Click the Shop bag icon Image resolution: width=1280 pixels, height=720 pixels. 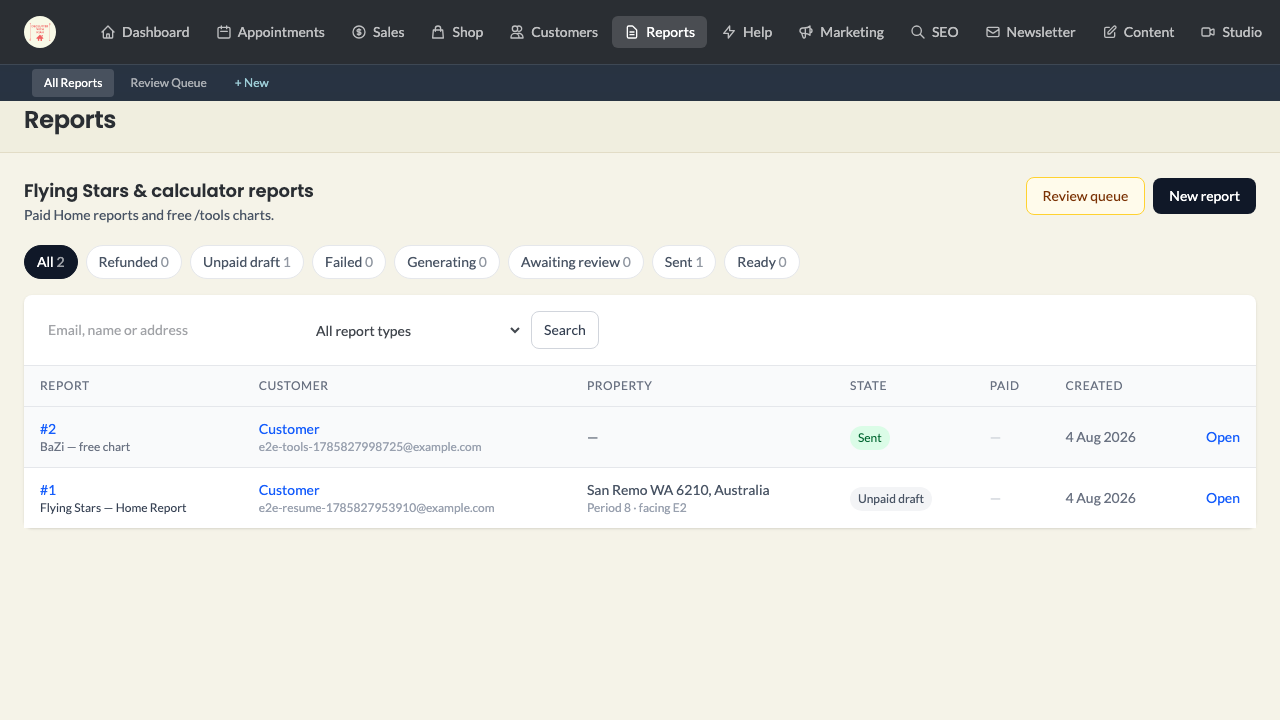point(438,32)
